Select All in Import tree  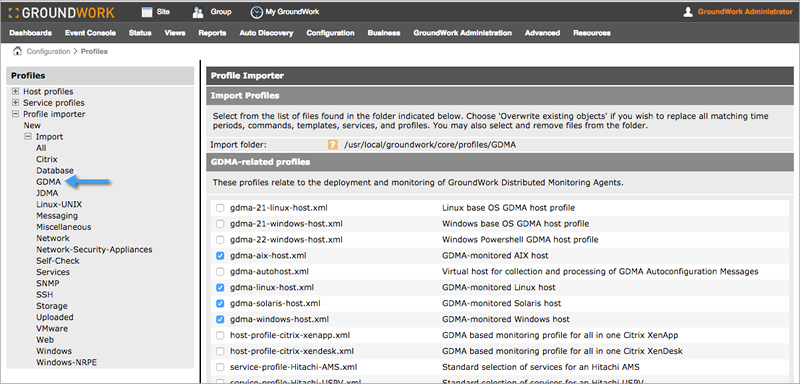[x=41, y=148]
